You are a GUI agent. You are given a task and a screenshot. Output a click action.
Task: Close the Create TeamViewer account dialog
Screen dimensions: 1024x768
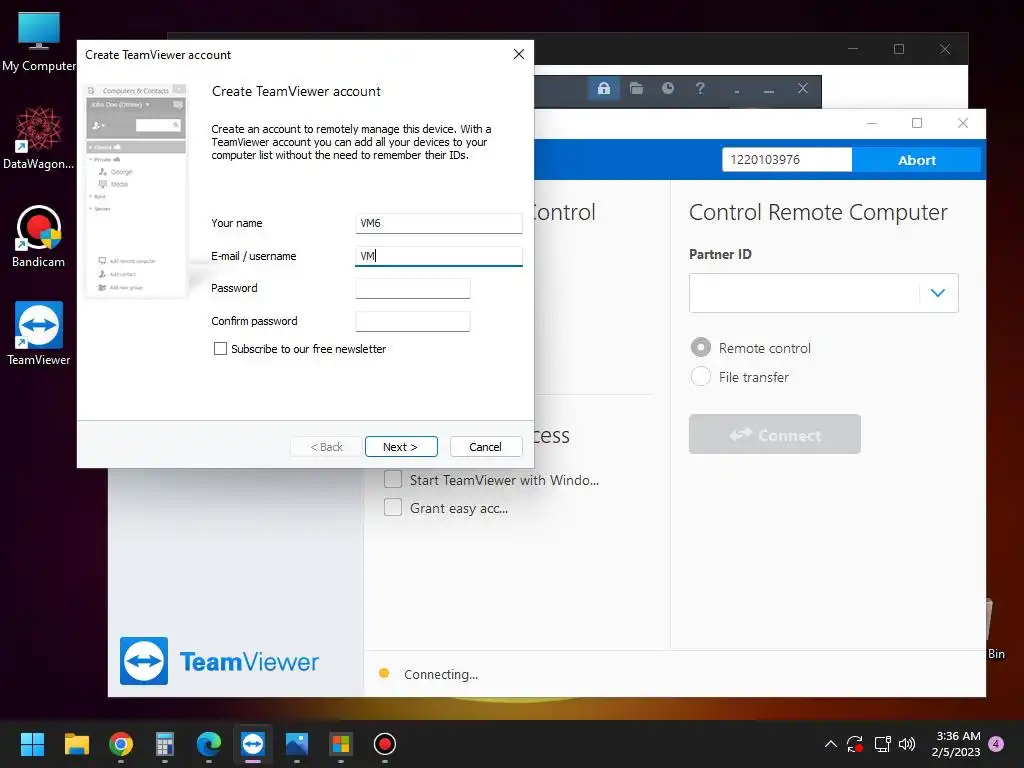coord(519,54)
